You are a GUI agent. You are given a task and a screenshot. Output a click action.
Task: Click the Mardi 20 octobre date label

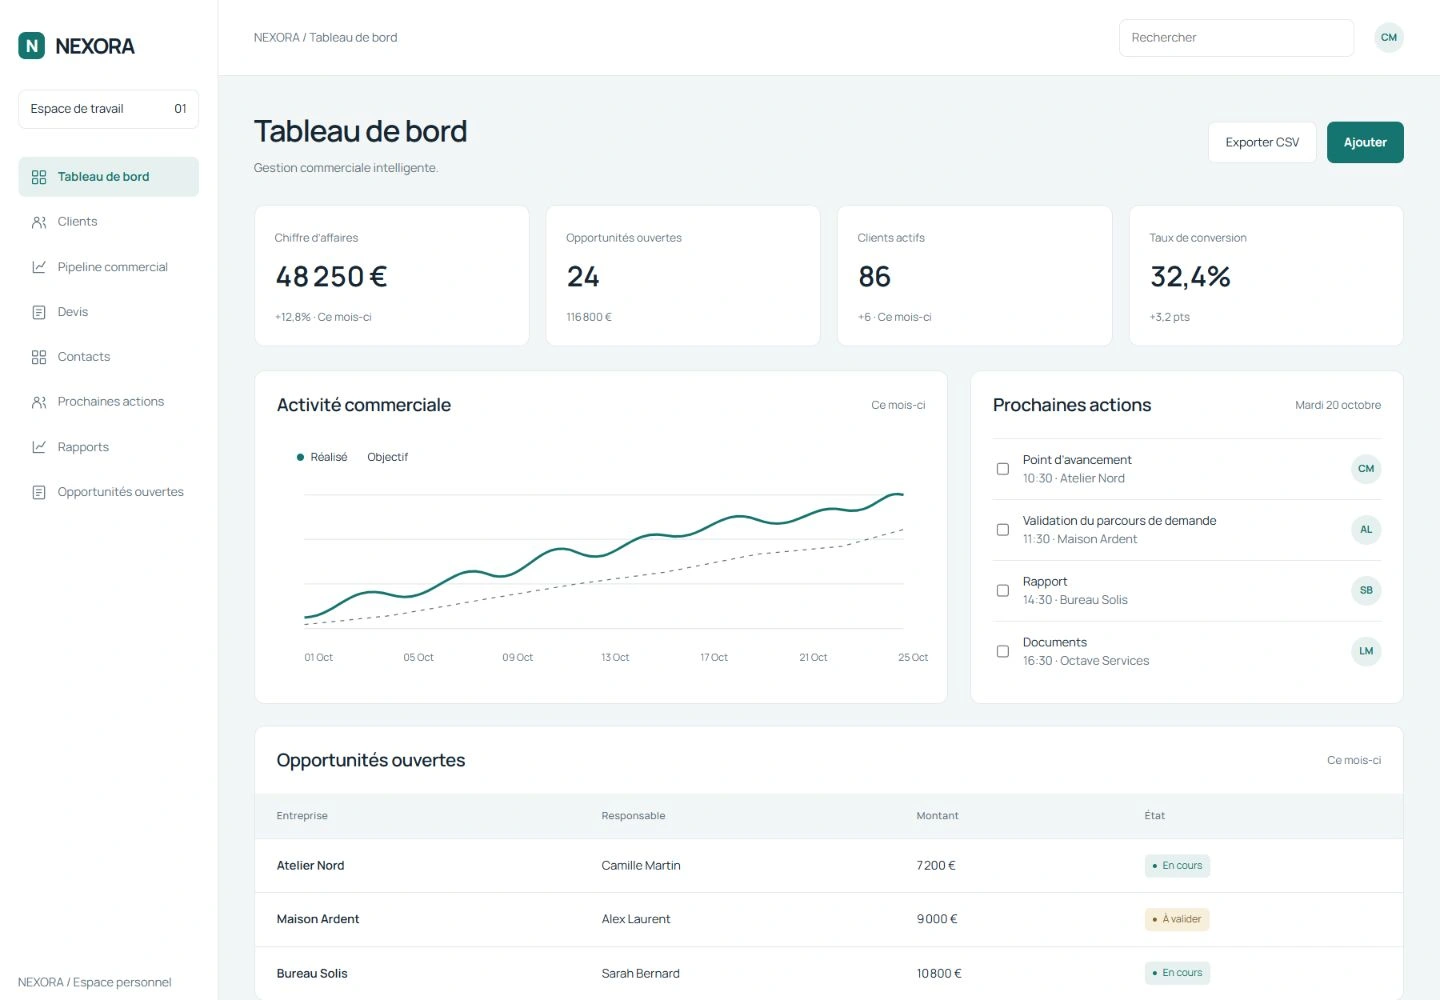tap(1338, 405)
